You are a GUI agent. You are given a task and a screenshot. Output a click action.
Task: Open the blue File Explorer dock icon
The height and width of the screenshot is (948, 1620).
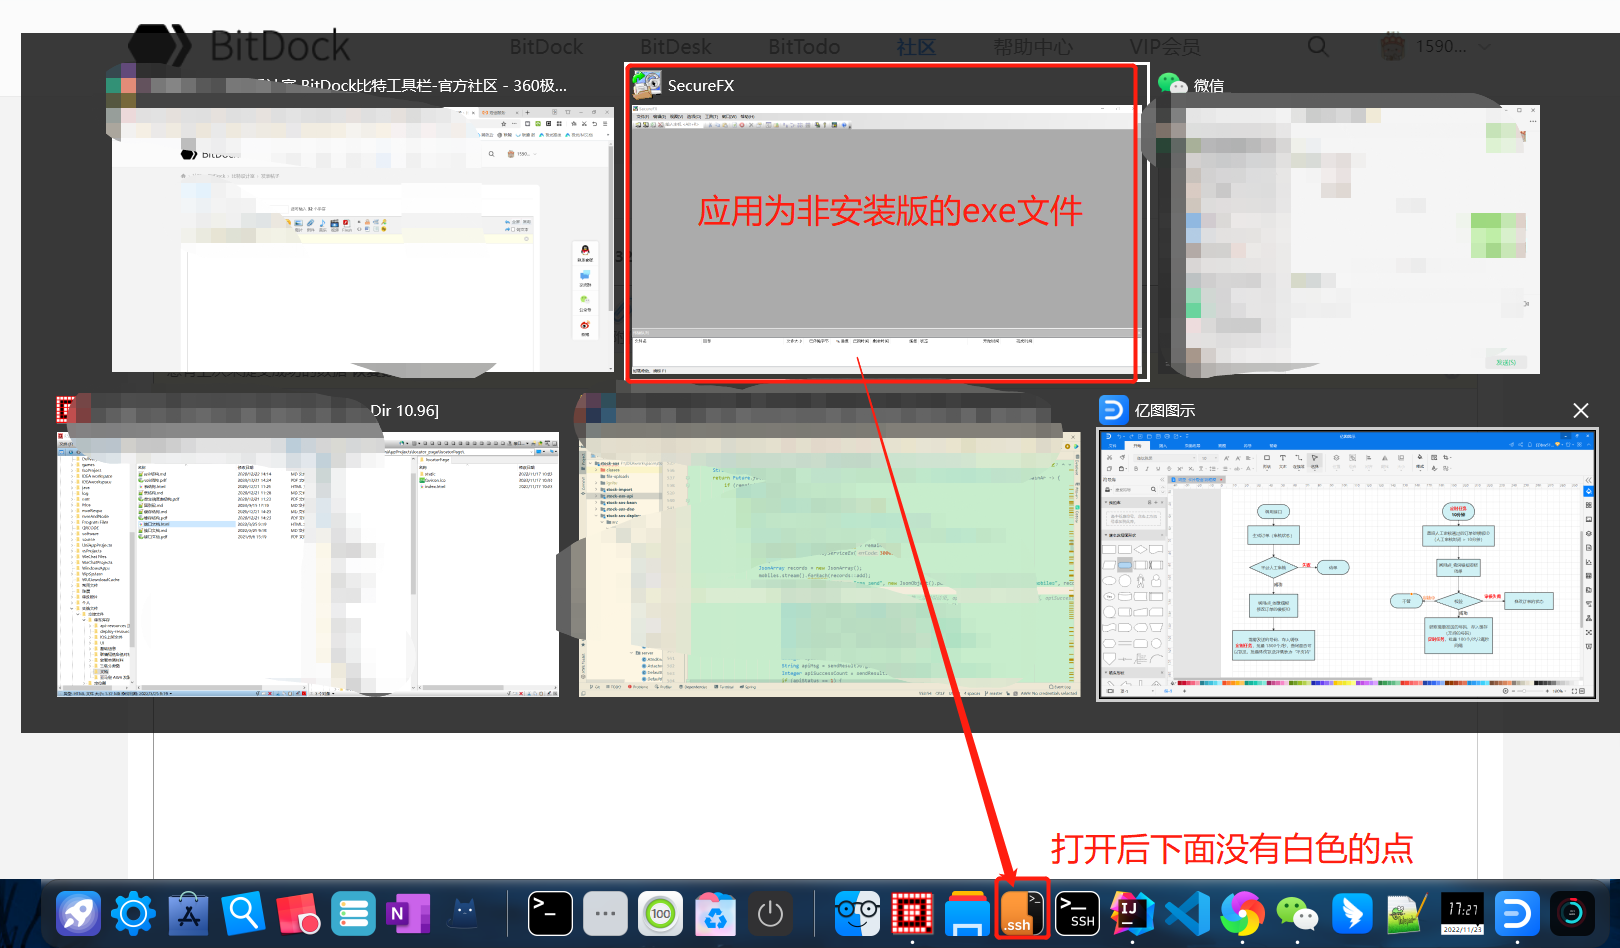[967, 914]
